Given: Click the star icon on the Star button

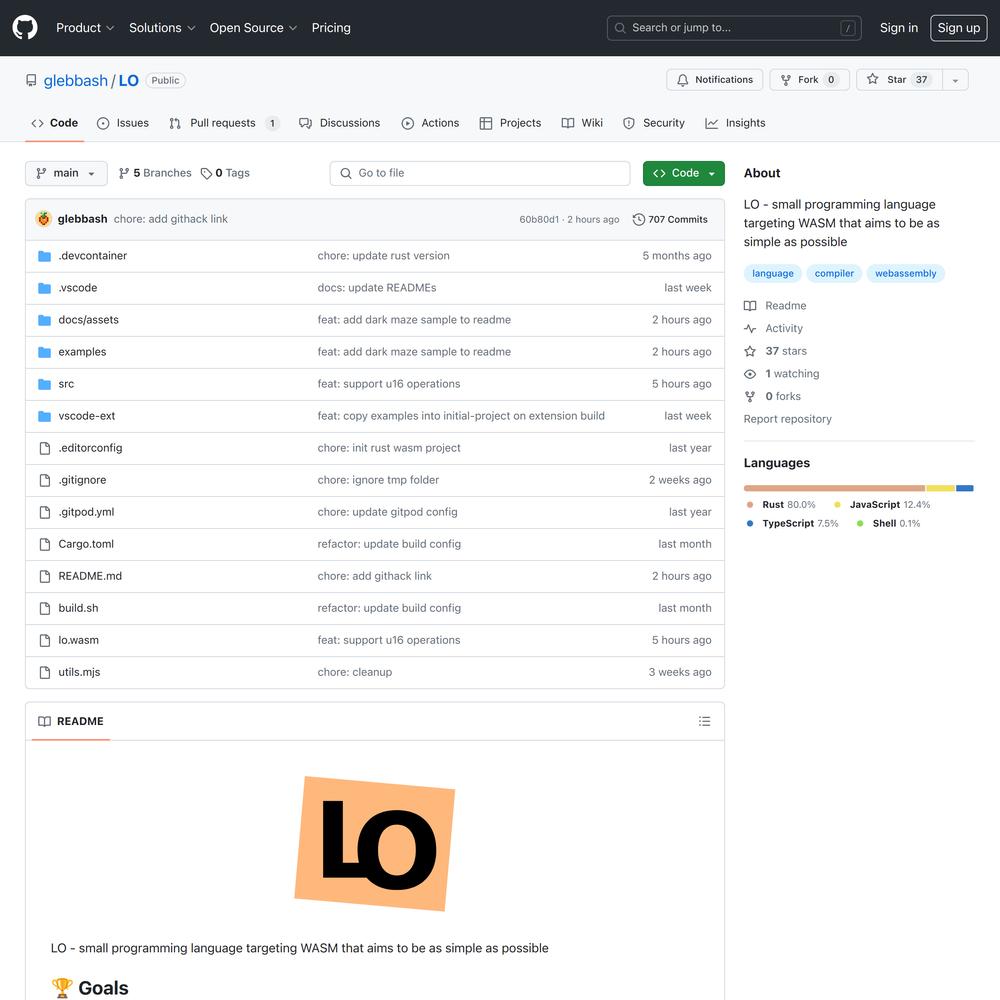Looking at the screenshot, I should (872, 79).
